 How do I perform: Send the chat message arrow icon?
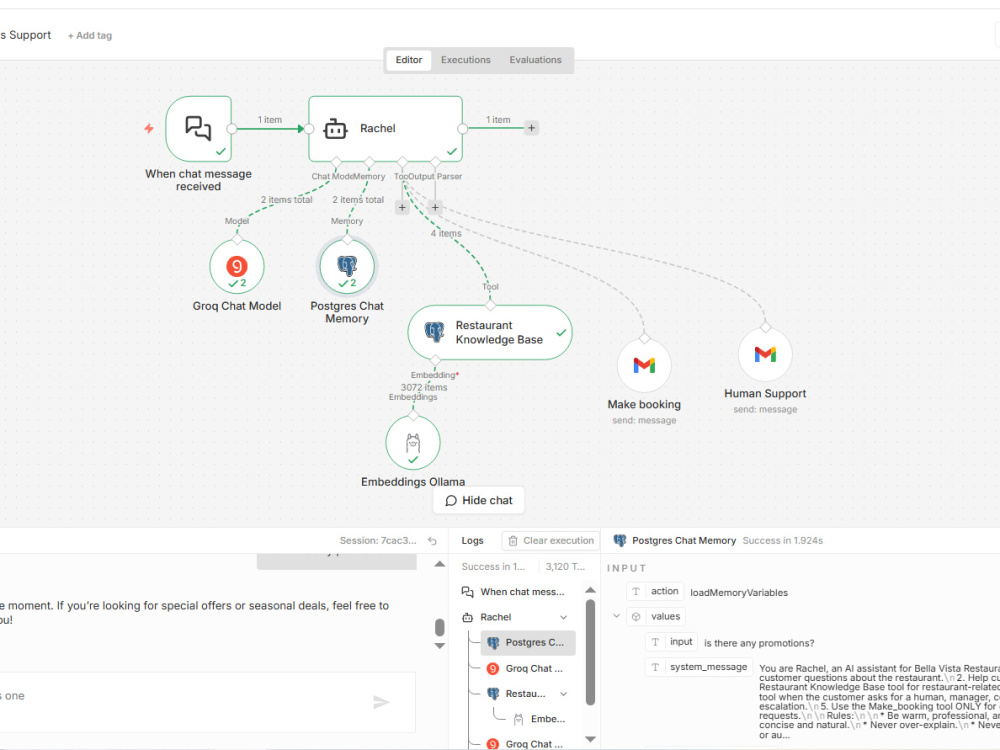381,702
